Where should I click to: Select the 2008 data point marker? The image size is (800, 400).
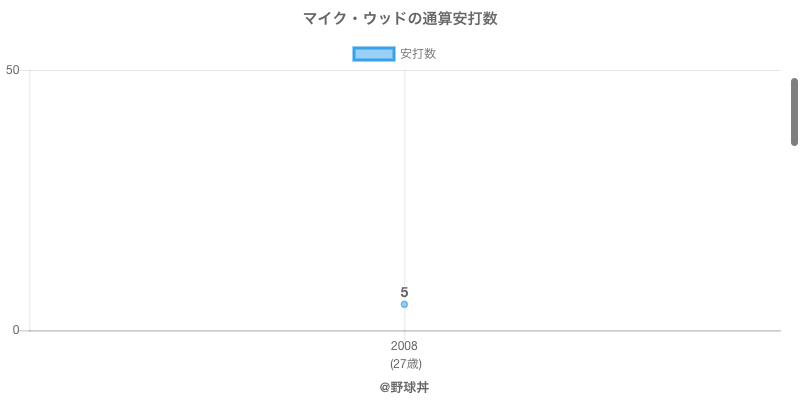(x=404, y=304)
